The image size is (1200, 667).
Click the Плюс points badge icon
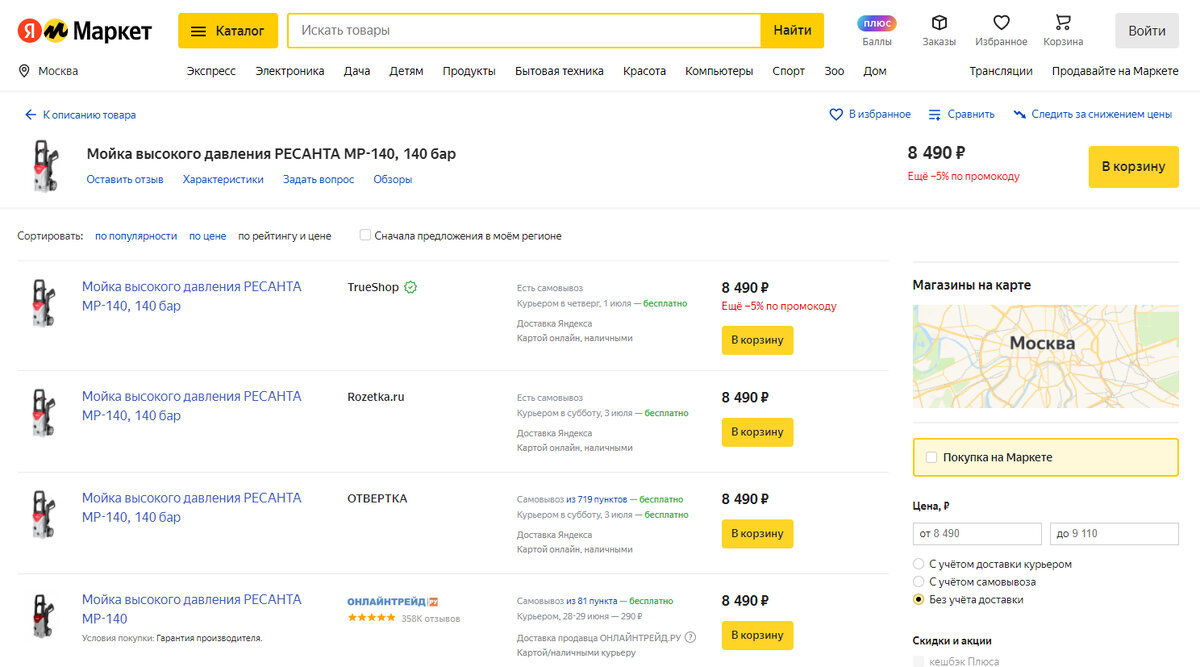point(877,23)
